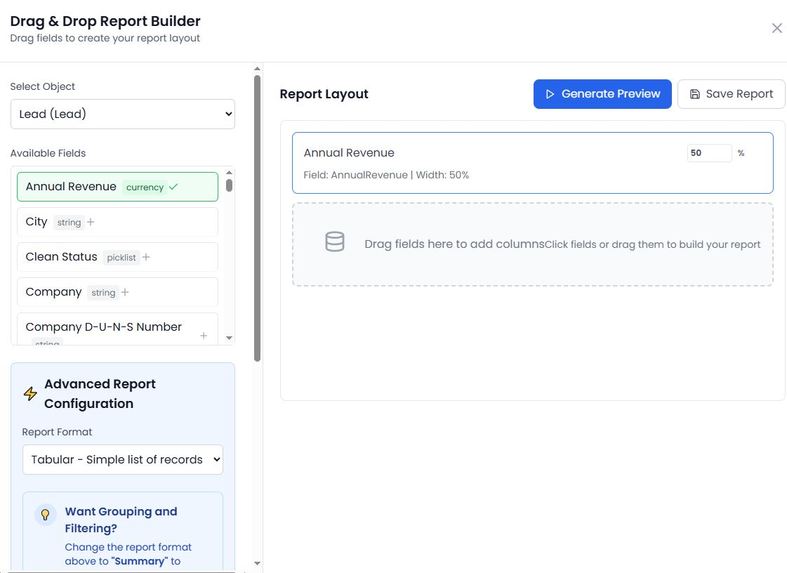The width and height of the screenshot is (787, 573).
Task: Click the fields list scroll down arrow
Action: pos(229,338)
